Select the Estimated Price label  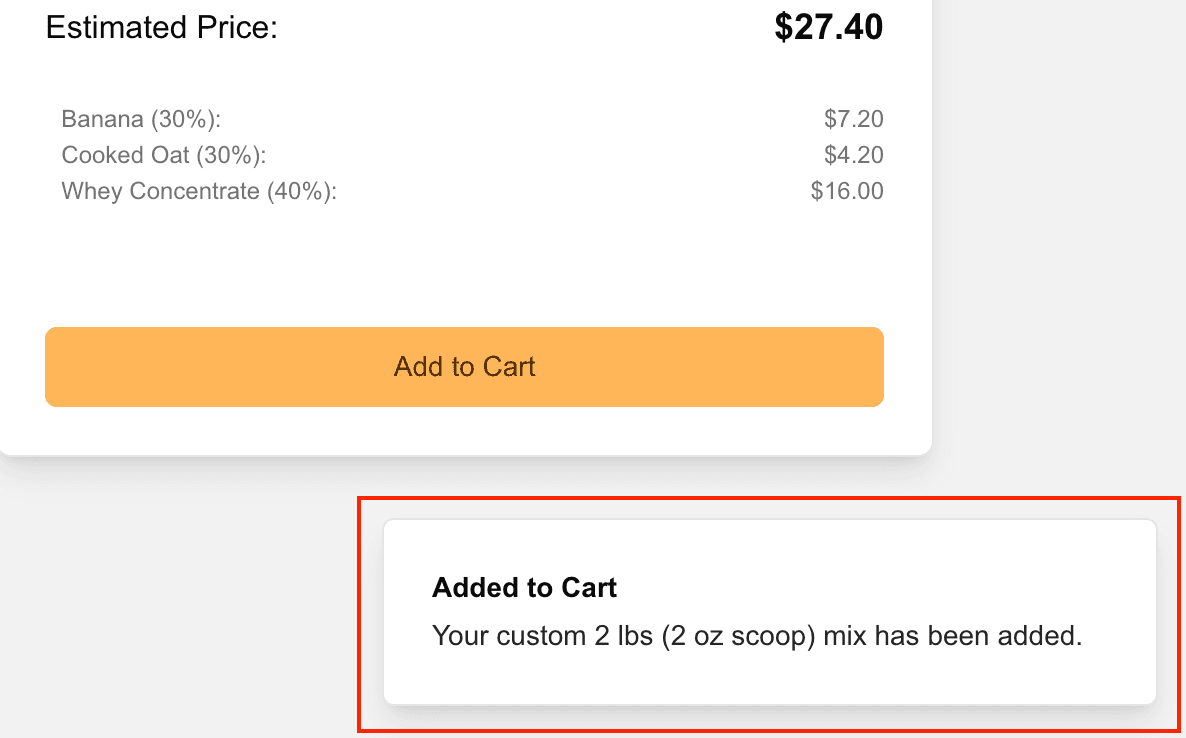(161, 28)
